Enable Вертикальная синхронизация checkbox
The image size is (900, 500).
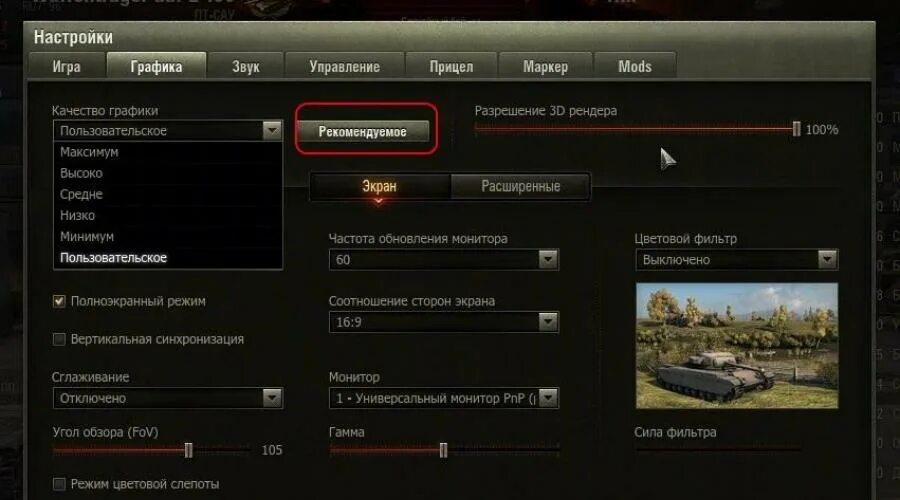[x=59, y=339]
